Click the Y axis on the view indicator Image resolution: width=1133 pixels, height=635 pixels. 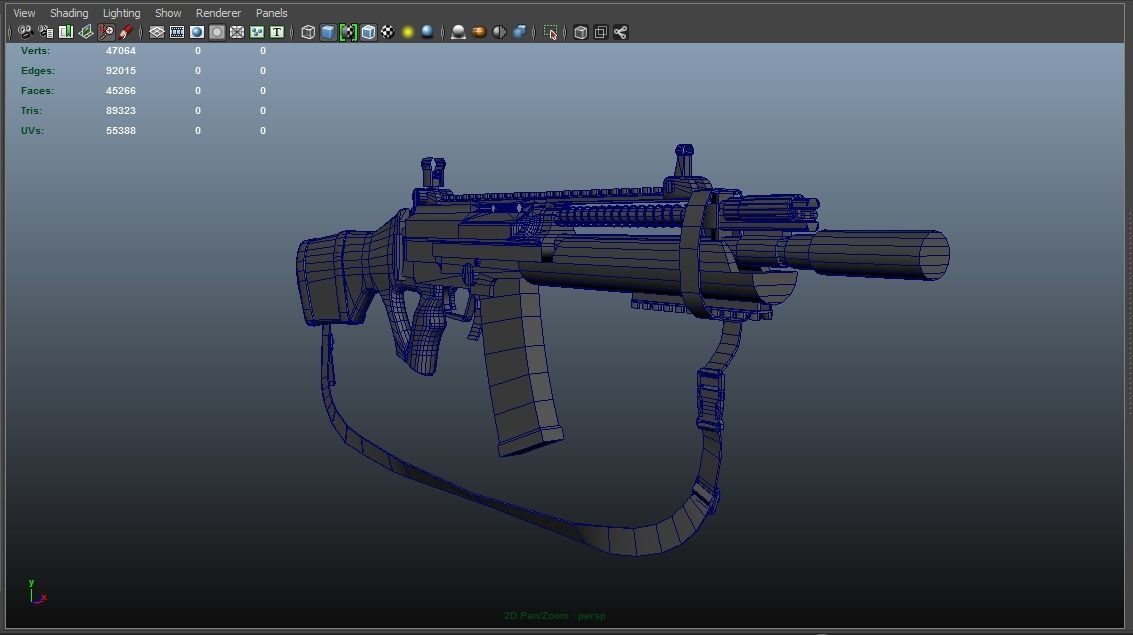(33, 584)
